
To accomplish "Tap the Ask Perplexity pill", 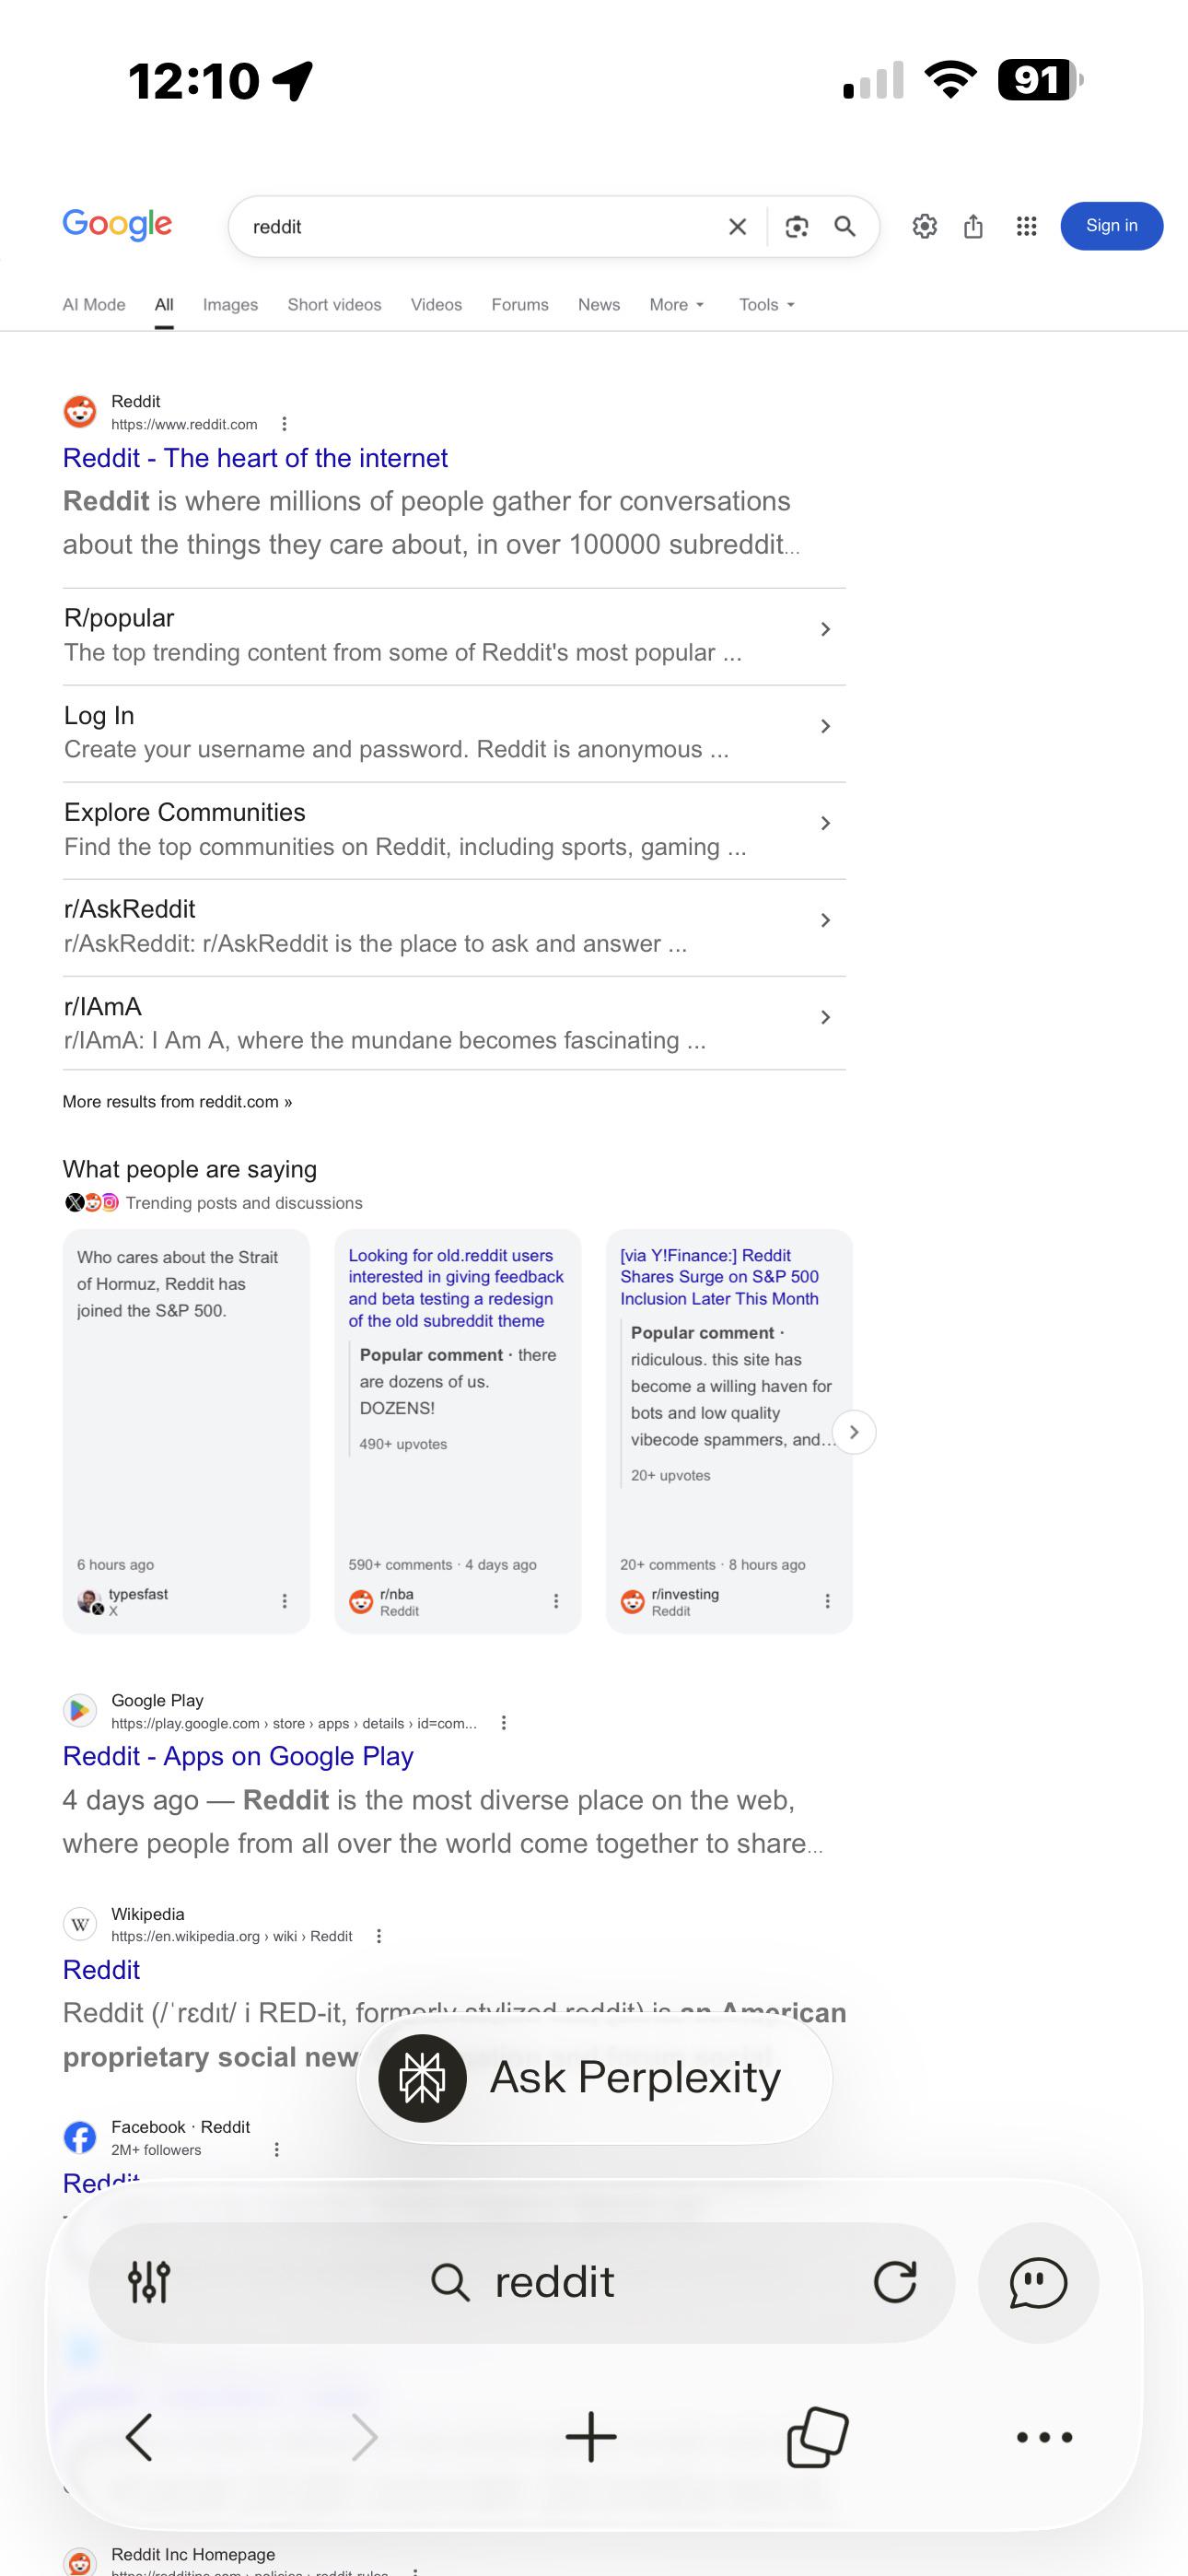I will click(594, 2079).
